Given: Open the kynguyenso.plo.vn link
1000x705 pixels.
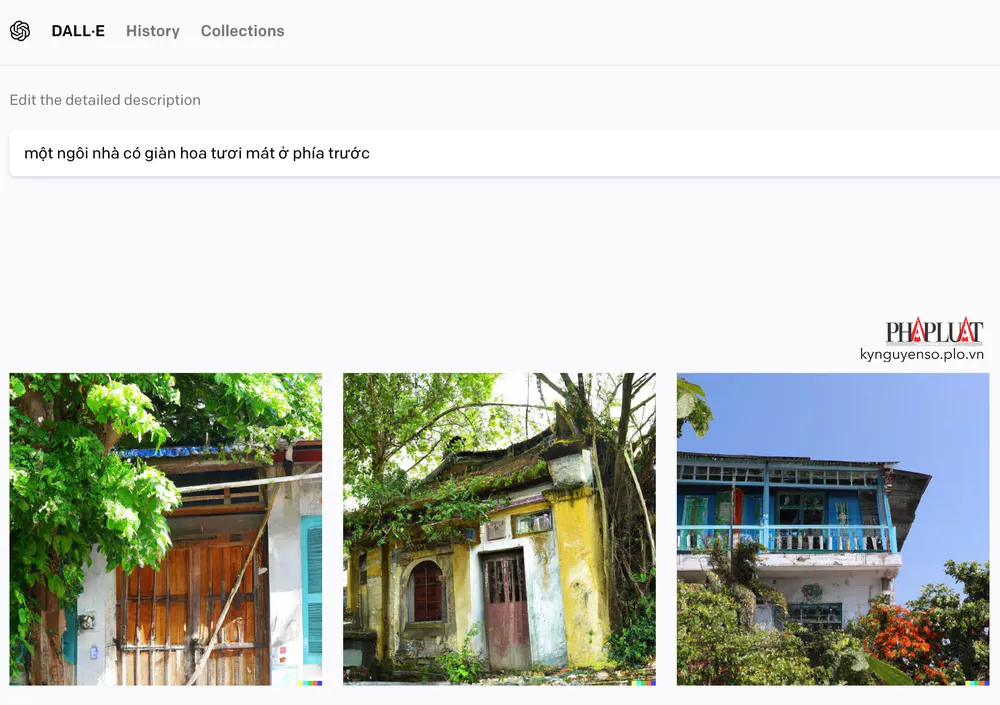Looking at the screenshot, I should 922,354.
